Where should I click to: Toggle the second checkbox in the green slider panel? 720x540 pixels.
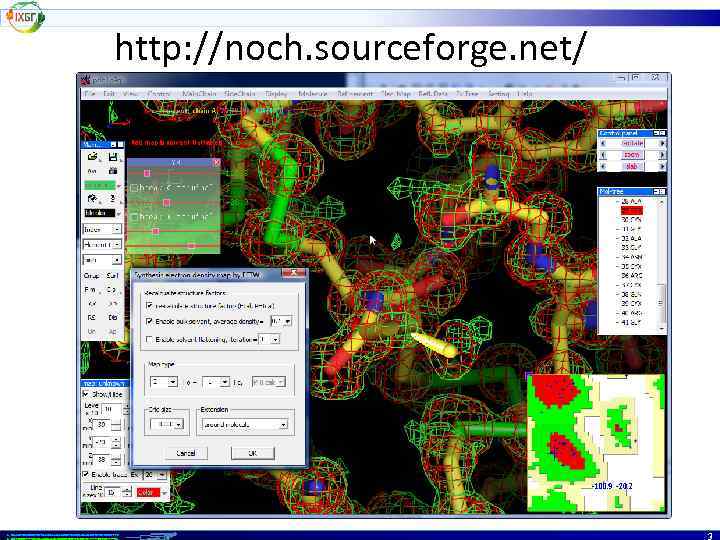(134, 217)
